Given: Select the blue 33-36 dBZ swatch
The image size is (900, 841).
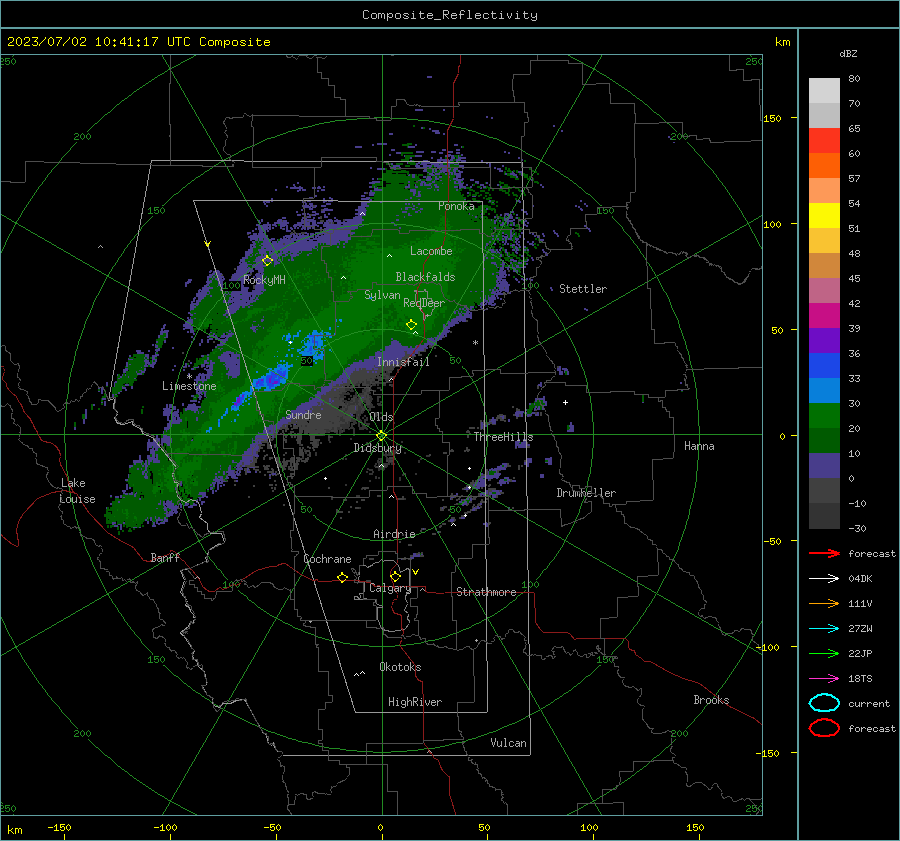Looking at the screenshot, I should [x=824, y=366].
